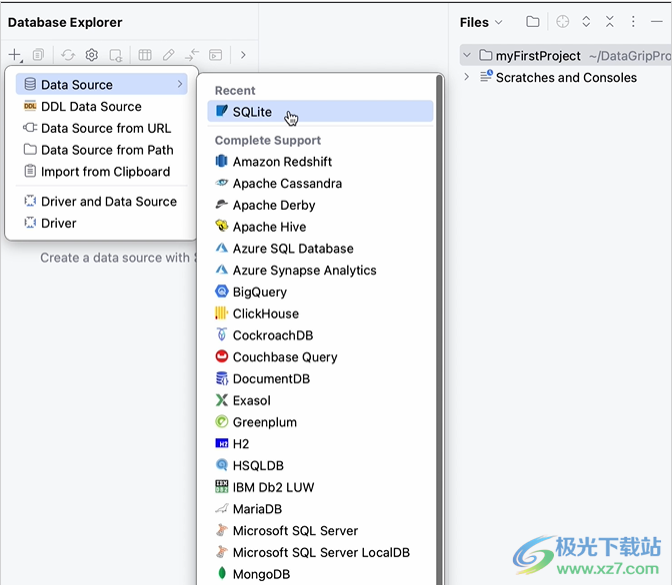Collapse the myFirstProject tree node
Image resolution: width=672 pixels, height=585 pixels.
[x=467, y=55]
